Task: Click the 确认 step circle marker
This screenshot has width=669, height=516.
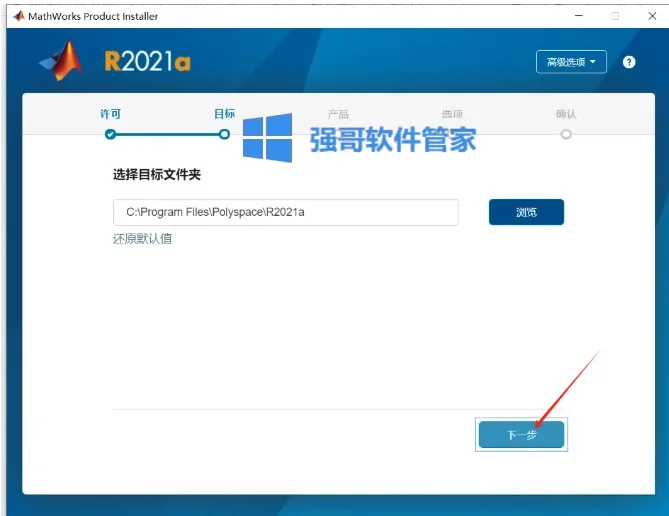Action: pos(566,134)
